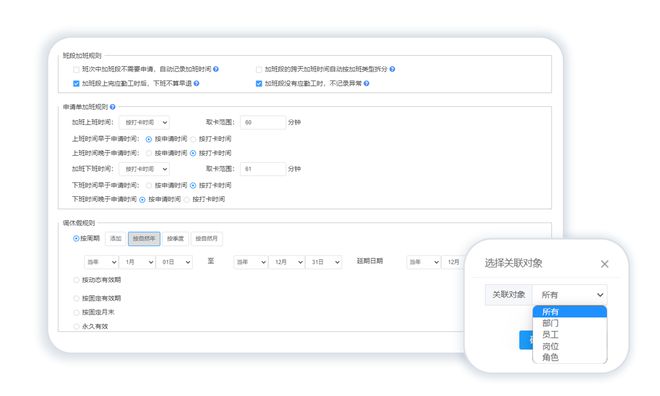Select the 按固定有效期 radio option
The height and width of the screenshot is (396, 660).
(76, 298)
